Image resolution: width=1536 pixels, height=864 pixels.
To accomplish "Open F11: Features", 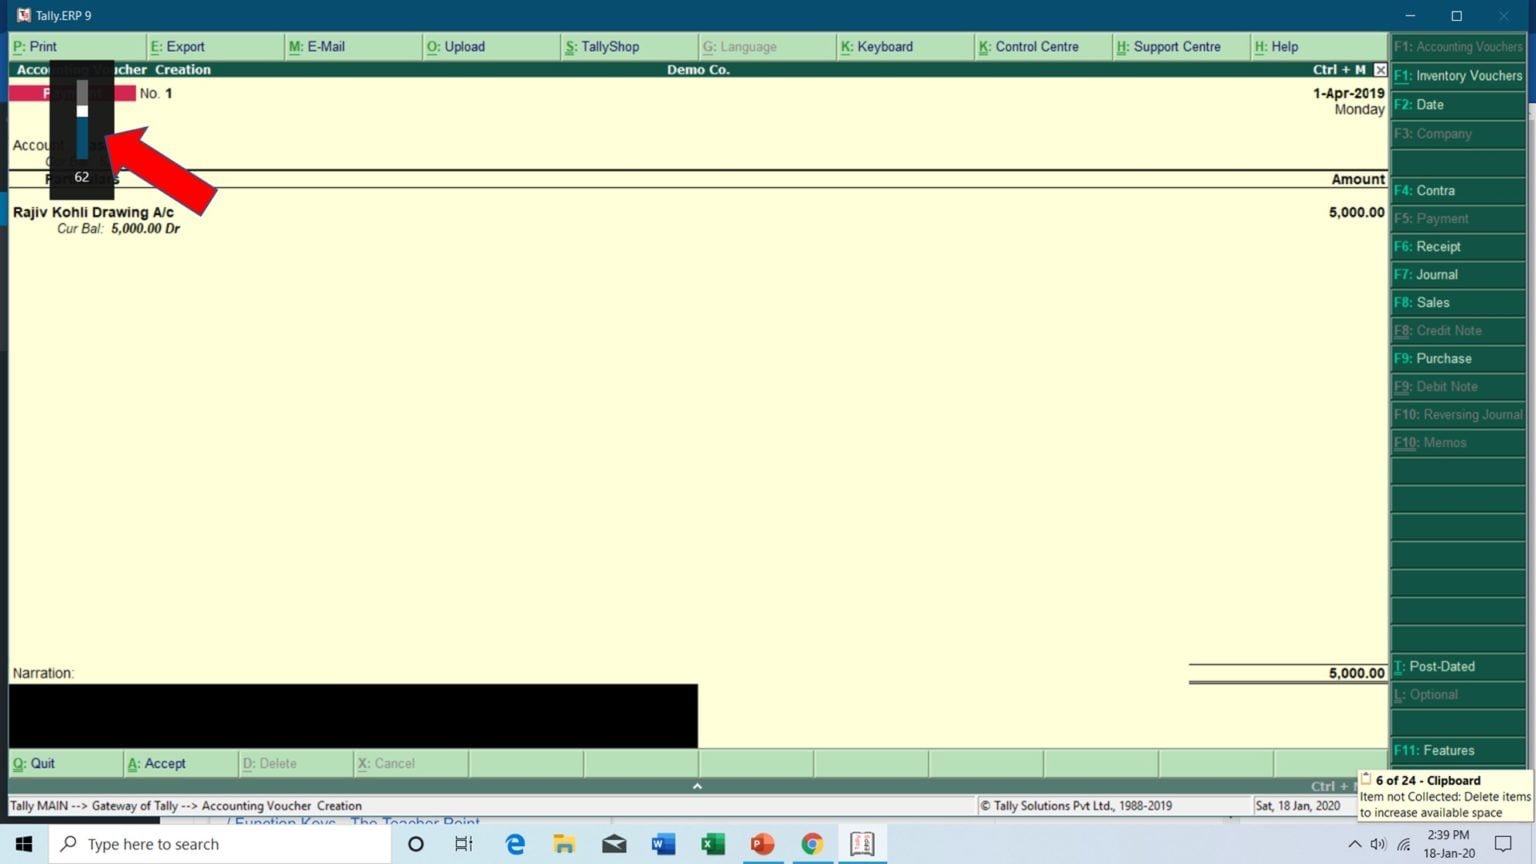I will coord(1458,750).
